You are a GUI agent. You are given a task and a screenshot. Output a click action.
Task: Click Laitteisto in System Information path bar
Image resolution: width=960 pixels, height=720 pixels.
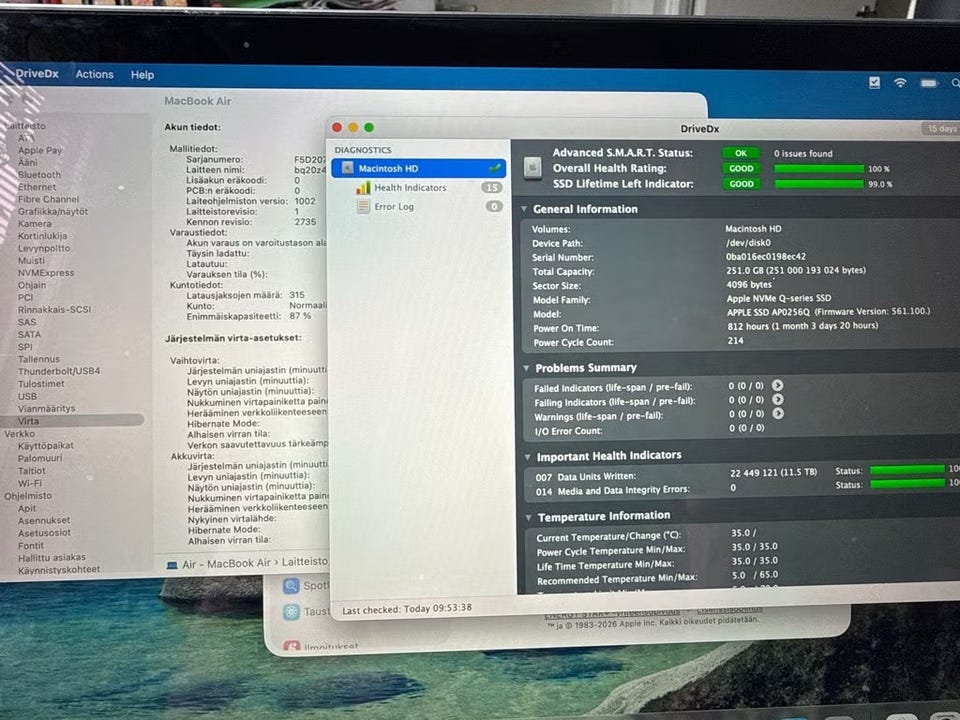pos(304,561)
